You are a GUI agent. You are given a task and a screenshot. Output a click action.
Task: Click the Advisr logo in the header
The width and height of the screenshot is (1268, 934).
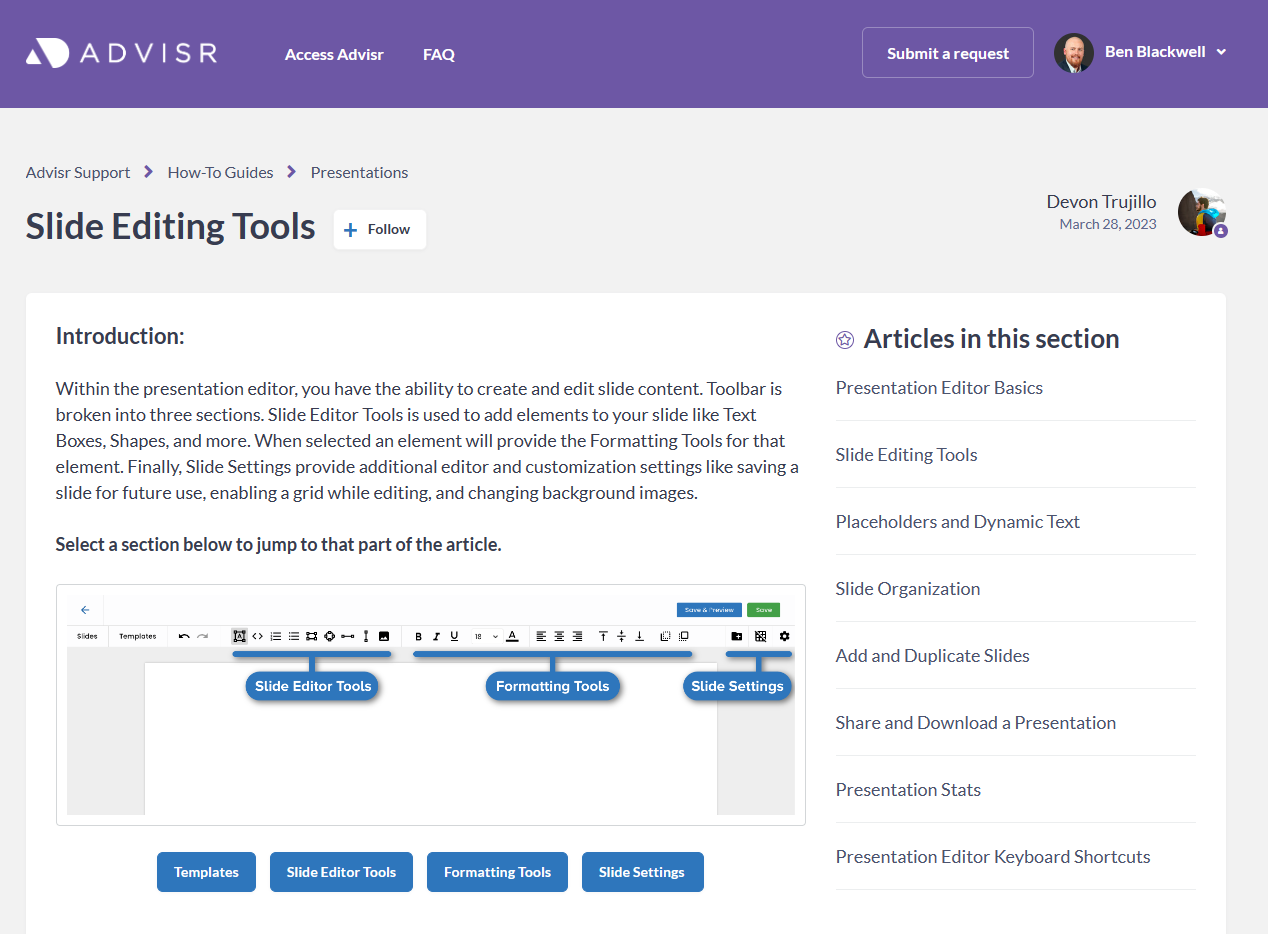click(x=121, y=53)
